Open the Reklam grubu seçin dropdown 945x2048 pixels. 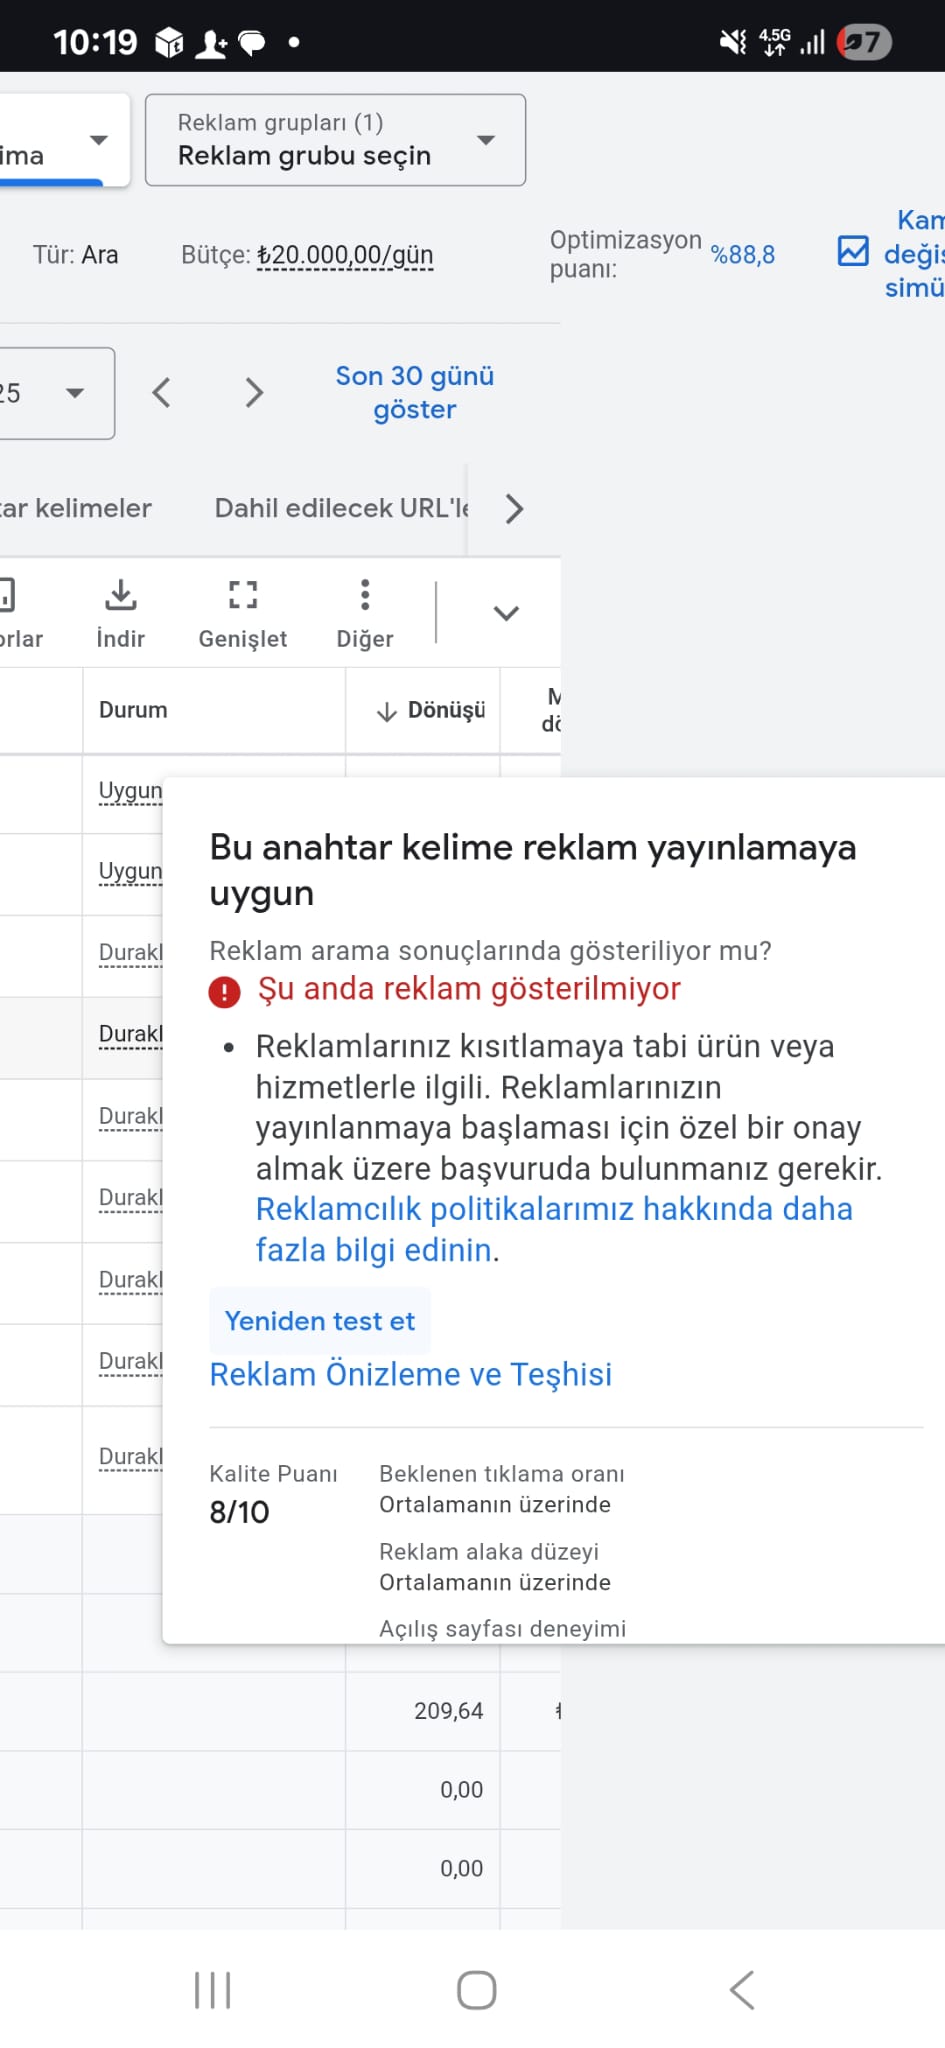tap(335, 140)
